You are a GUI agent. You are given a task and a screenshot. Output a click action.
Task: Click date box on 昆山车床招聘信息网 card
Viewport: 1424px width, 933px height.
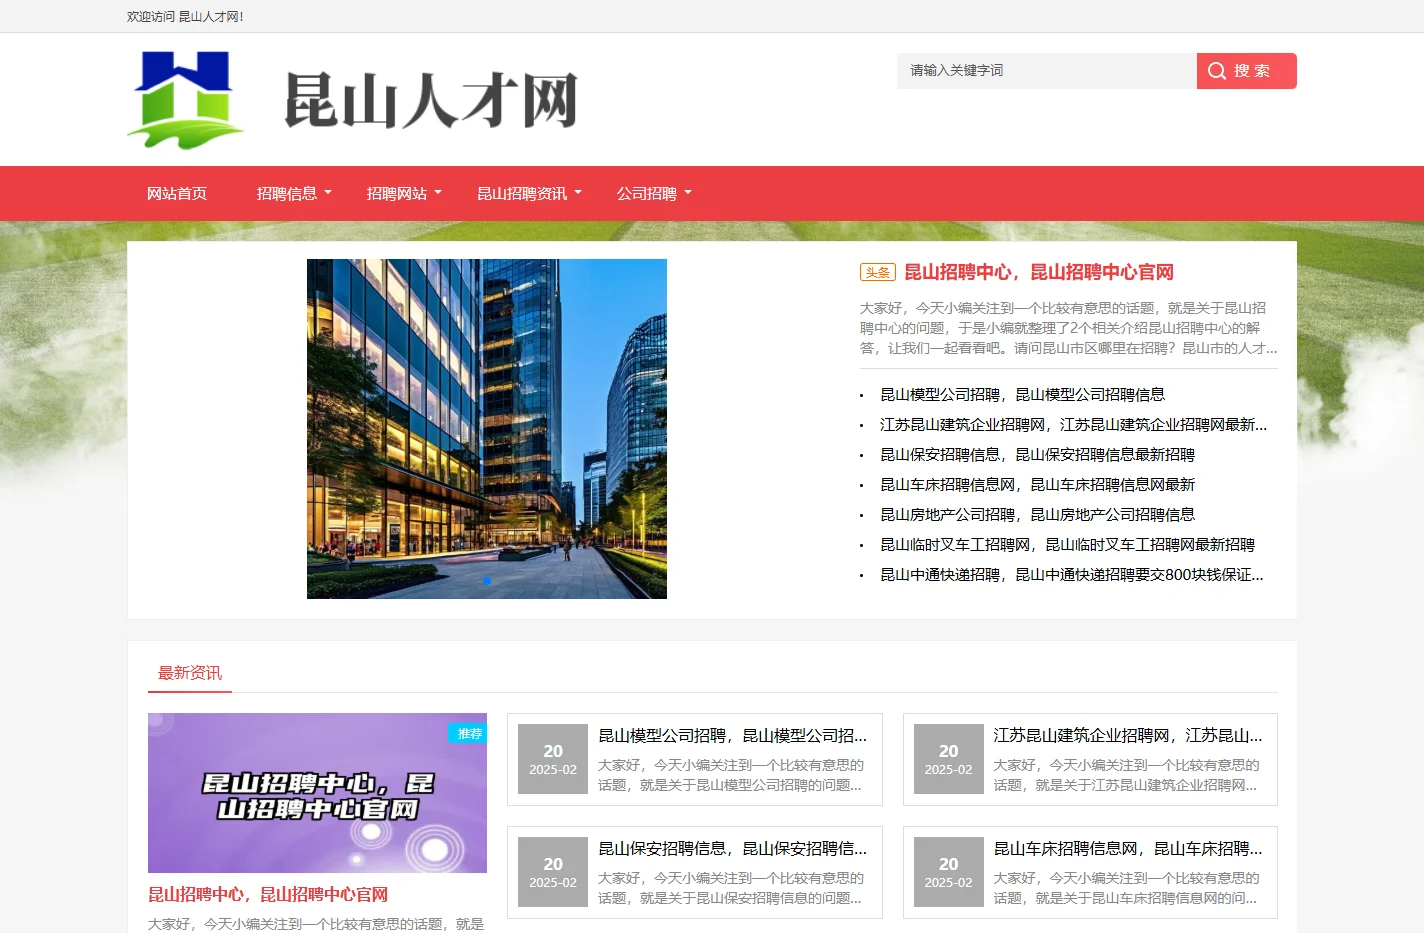click(948, 873)
